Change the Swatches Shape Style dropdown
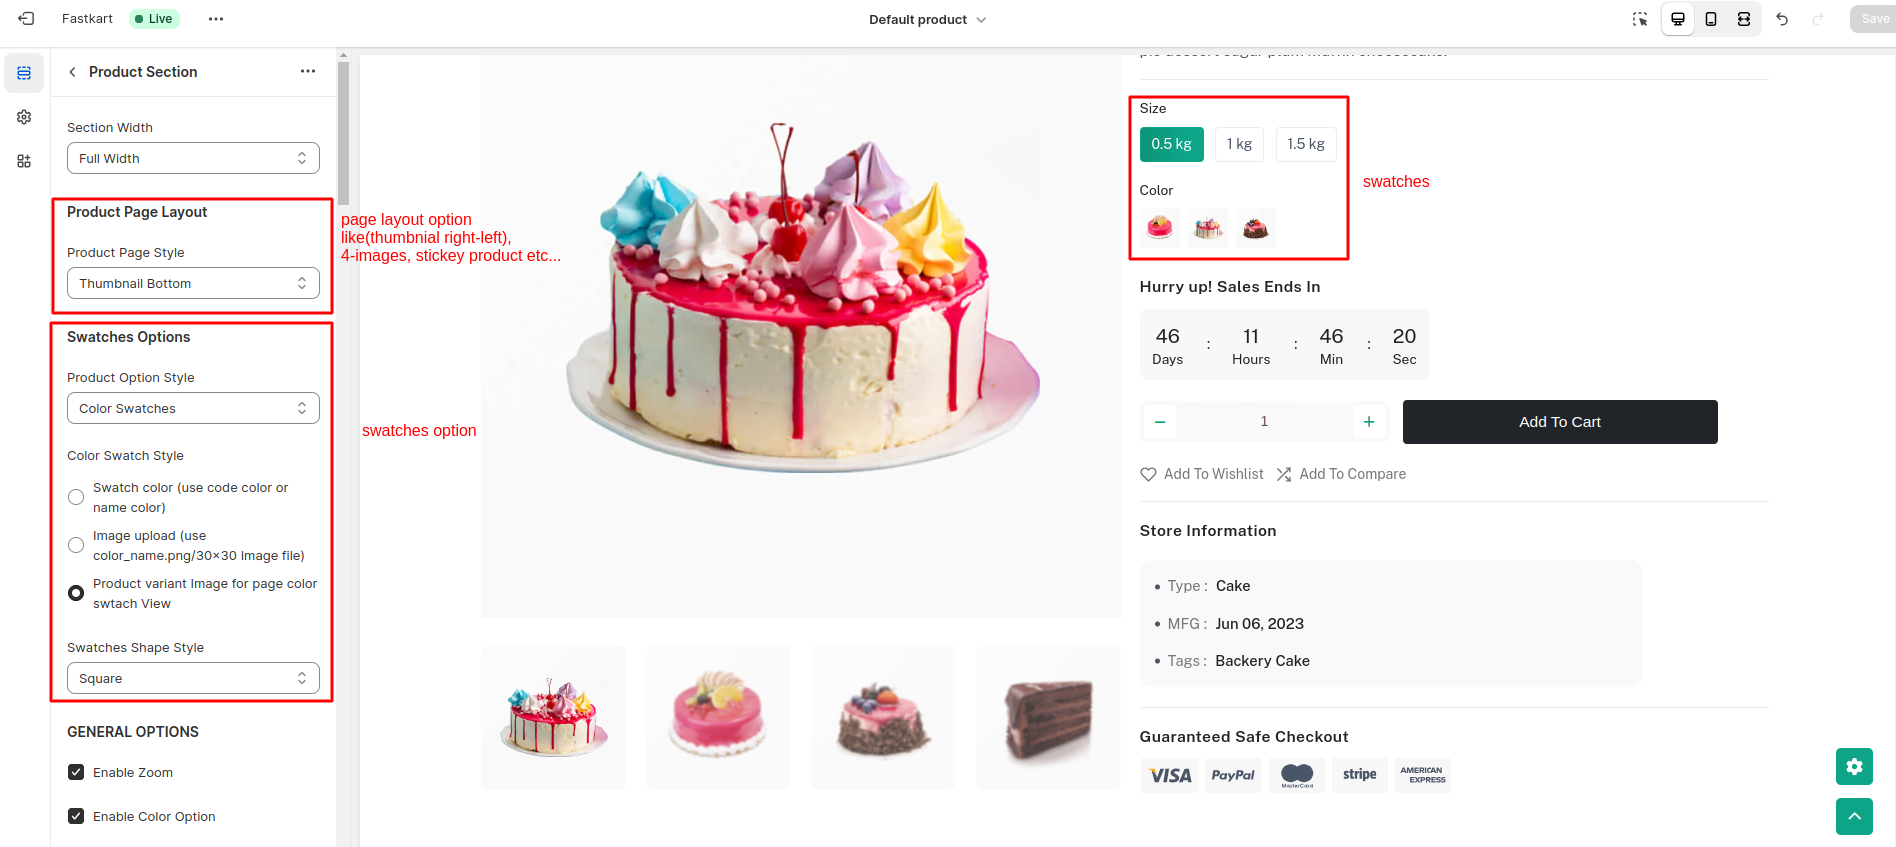 tap(192, 678)
